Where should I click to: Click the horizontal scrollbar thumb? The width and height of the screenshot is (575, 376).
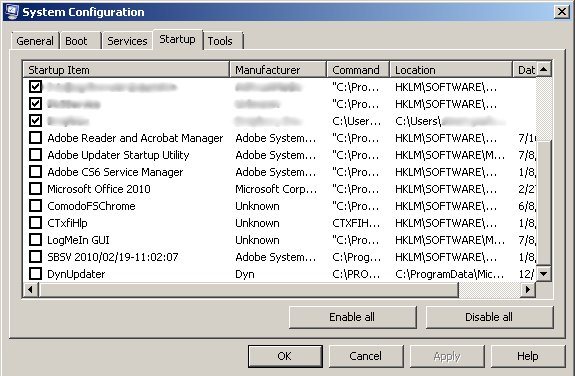coord(248,289)
